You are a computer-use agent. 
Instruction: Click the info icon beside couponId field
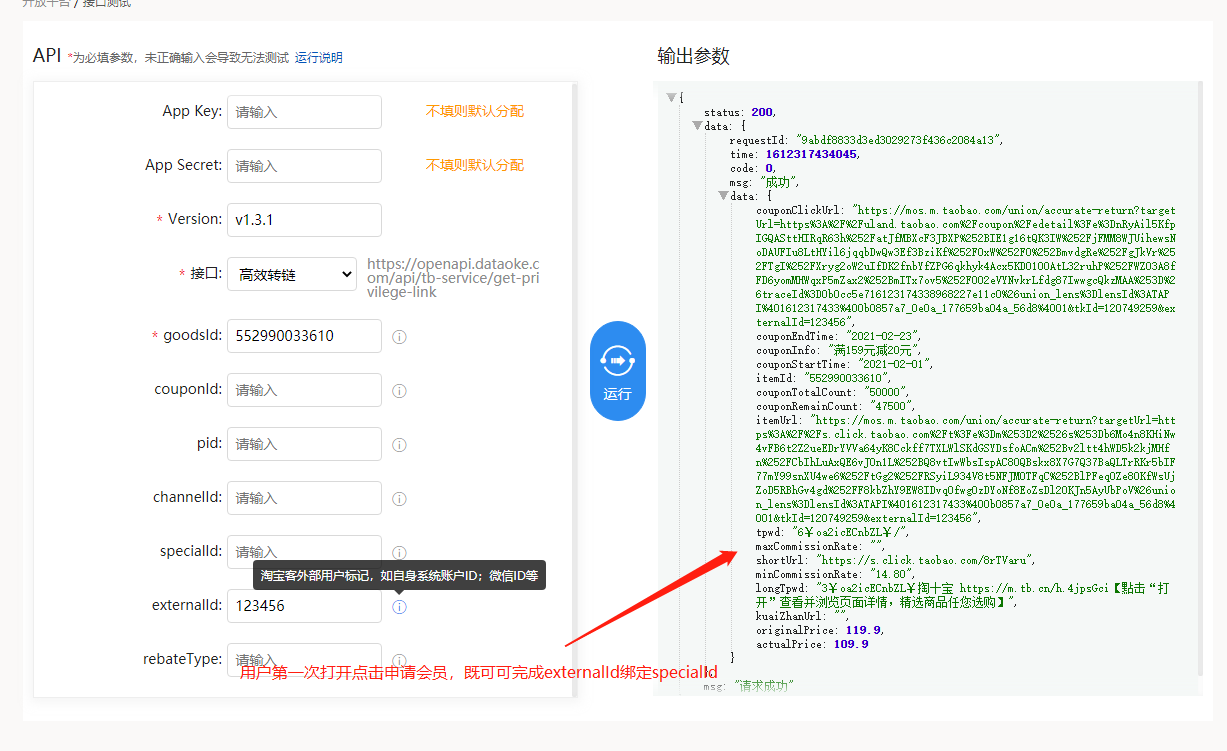399,391
